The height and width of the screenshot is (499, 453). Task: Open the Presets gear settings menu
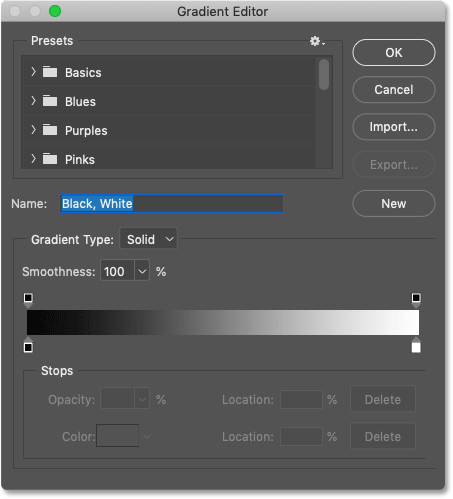pyautogui.click(x=317, y=41)
